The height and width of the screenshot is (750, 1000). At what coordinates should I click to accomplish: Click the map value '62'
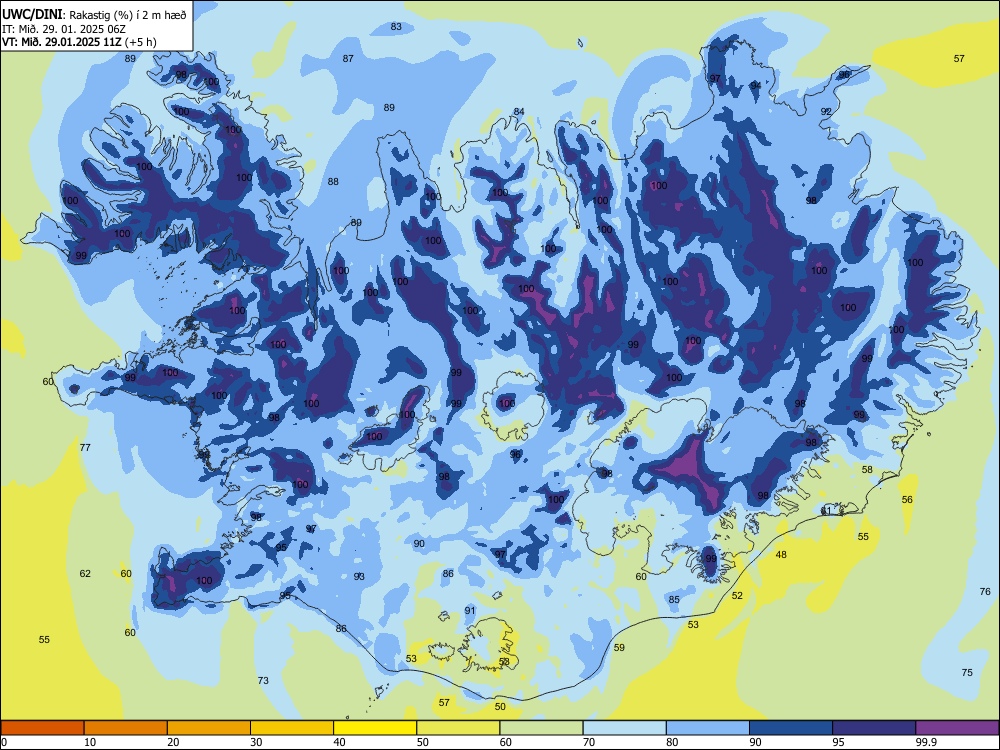(x=85, y=574)
